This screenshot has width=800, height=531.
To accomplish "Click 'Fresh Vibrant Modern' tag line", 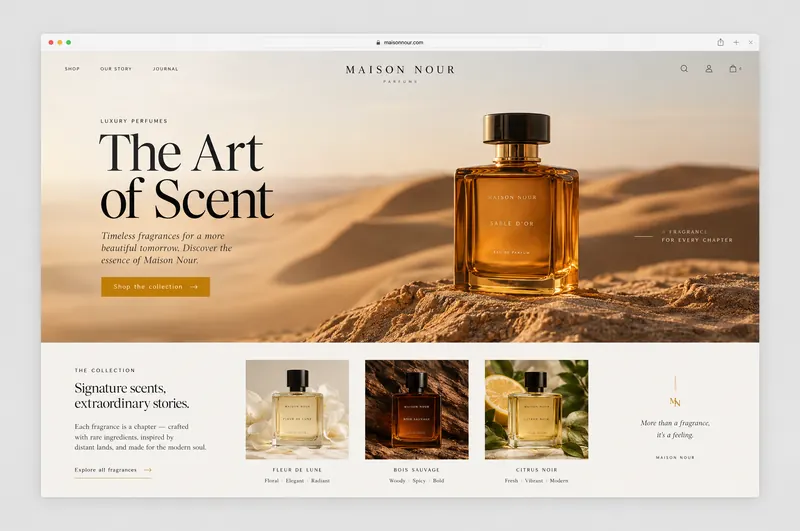I will pyautogui.click(x=536, y=481).
